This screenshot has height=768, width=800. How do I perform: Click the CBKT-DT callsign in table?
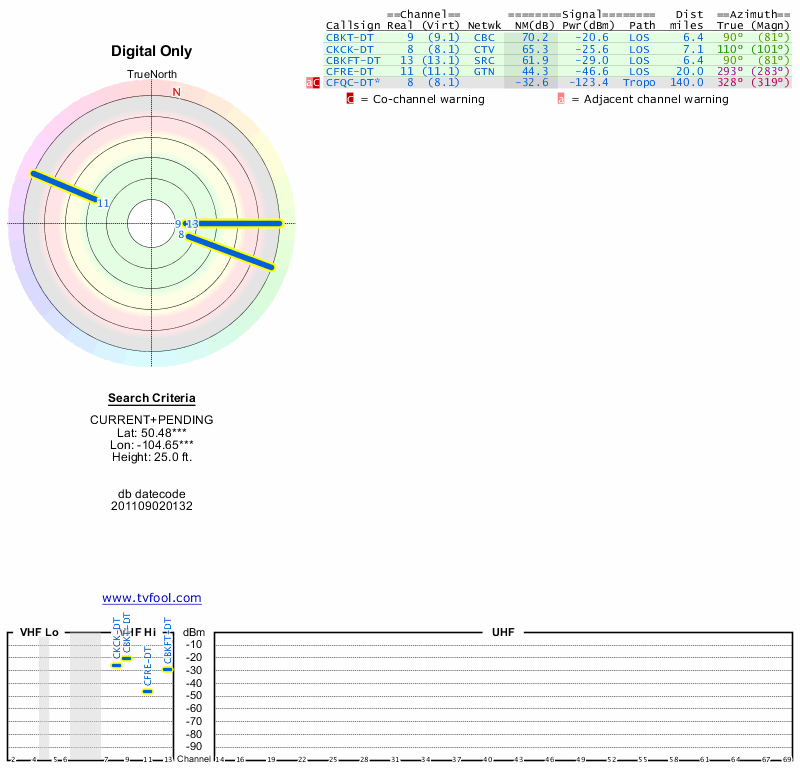point(349,37)
